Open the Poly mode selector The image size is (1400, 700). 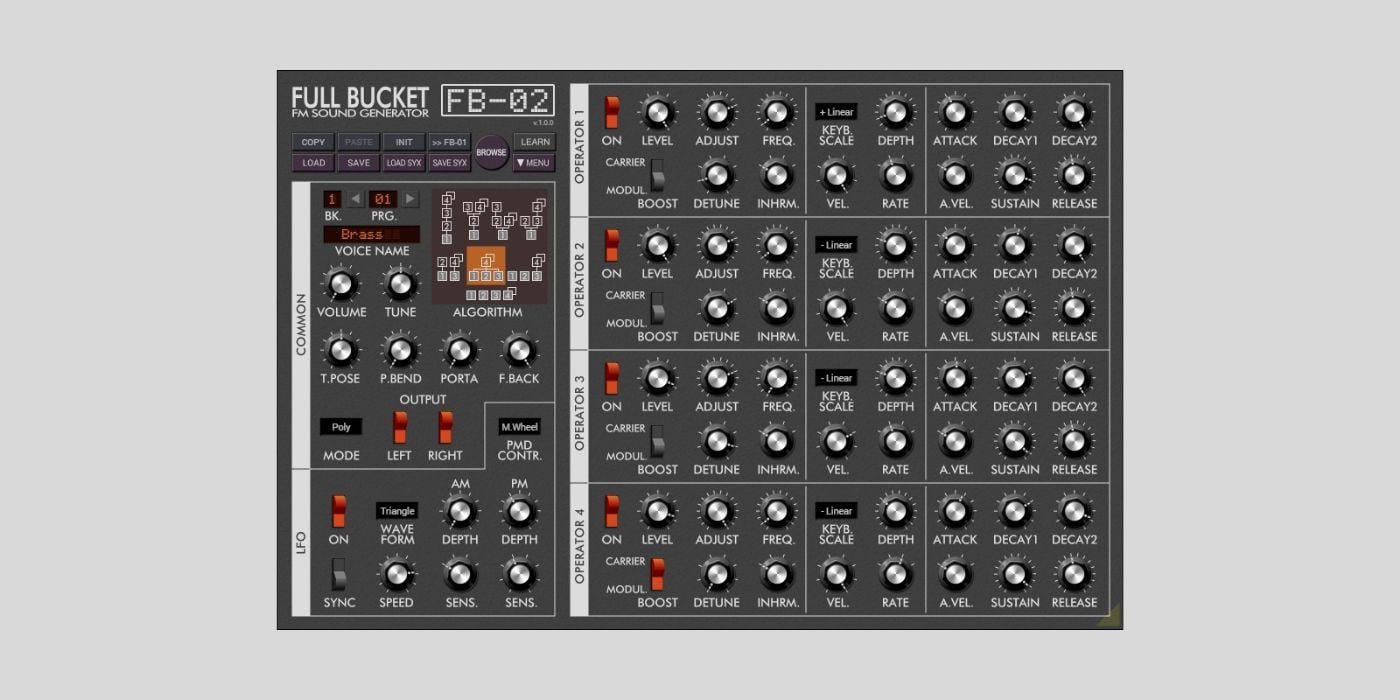[341, 427]
